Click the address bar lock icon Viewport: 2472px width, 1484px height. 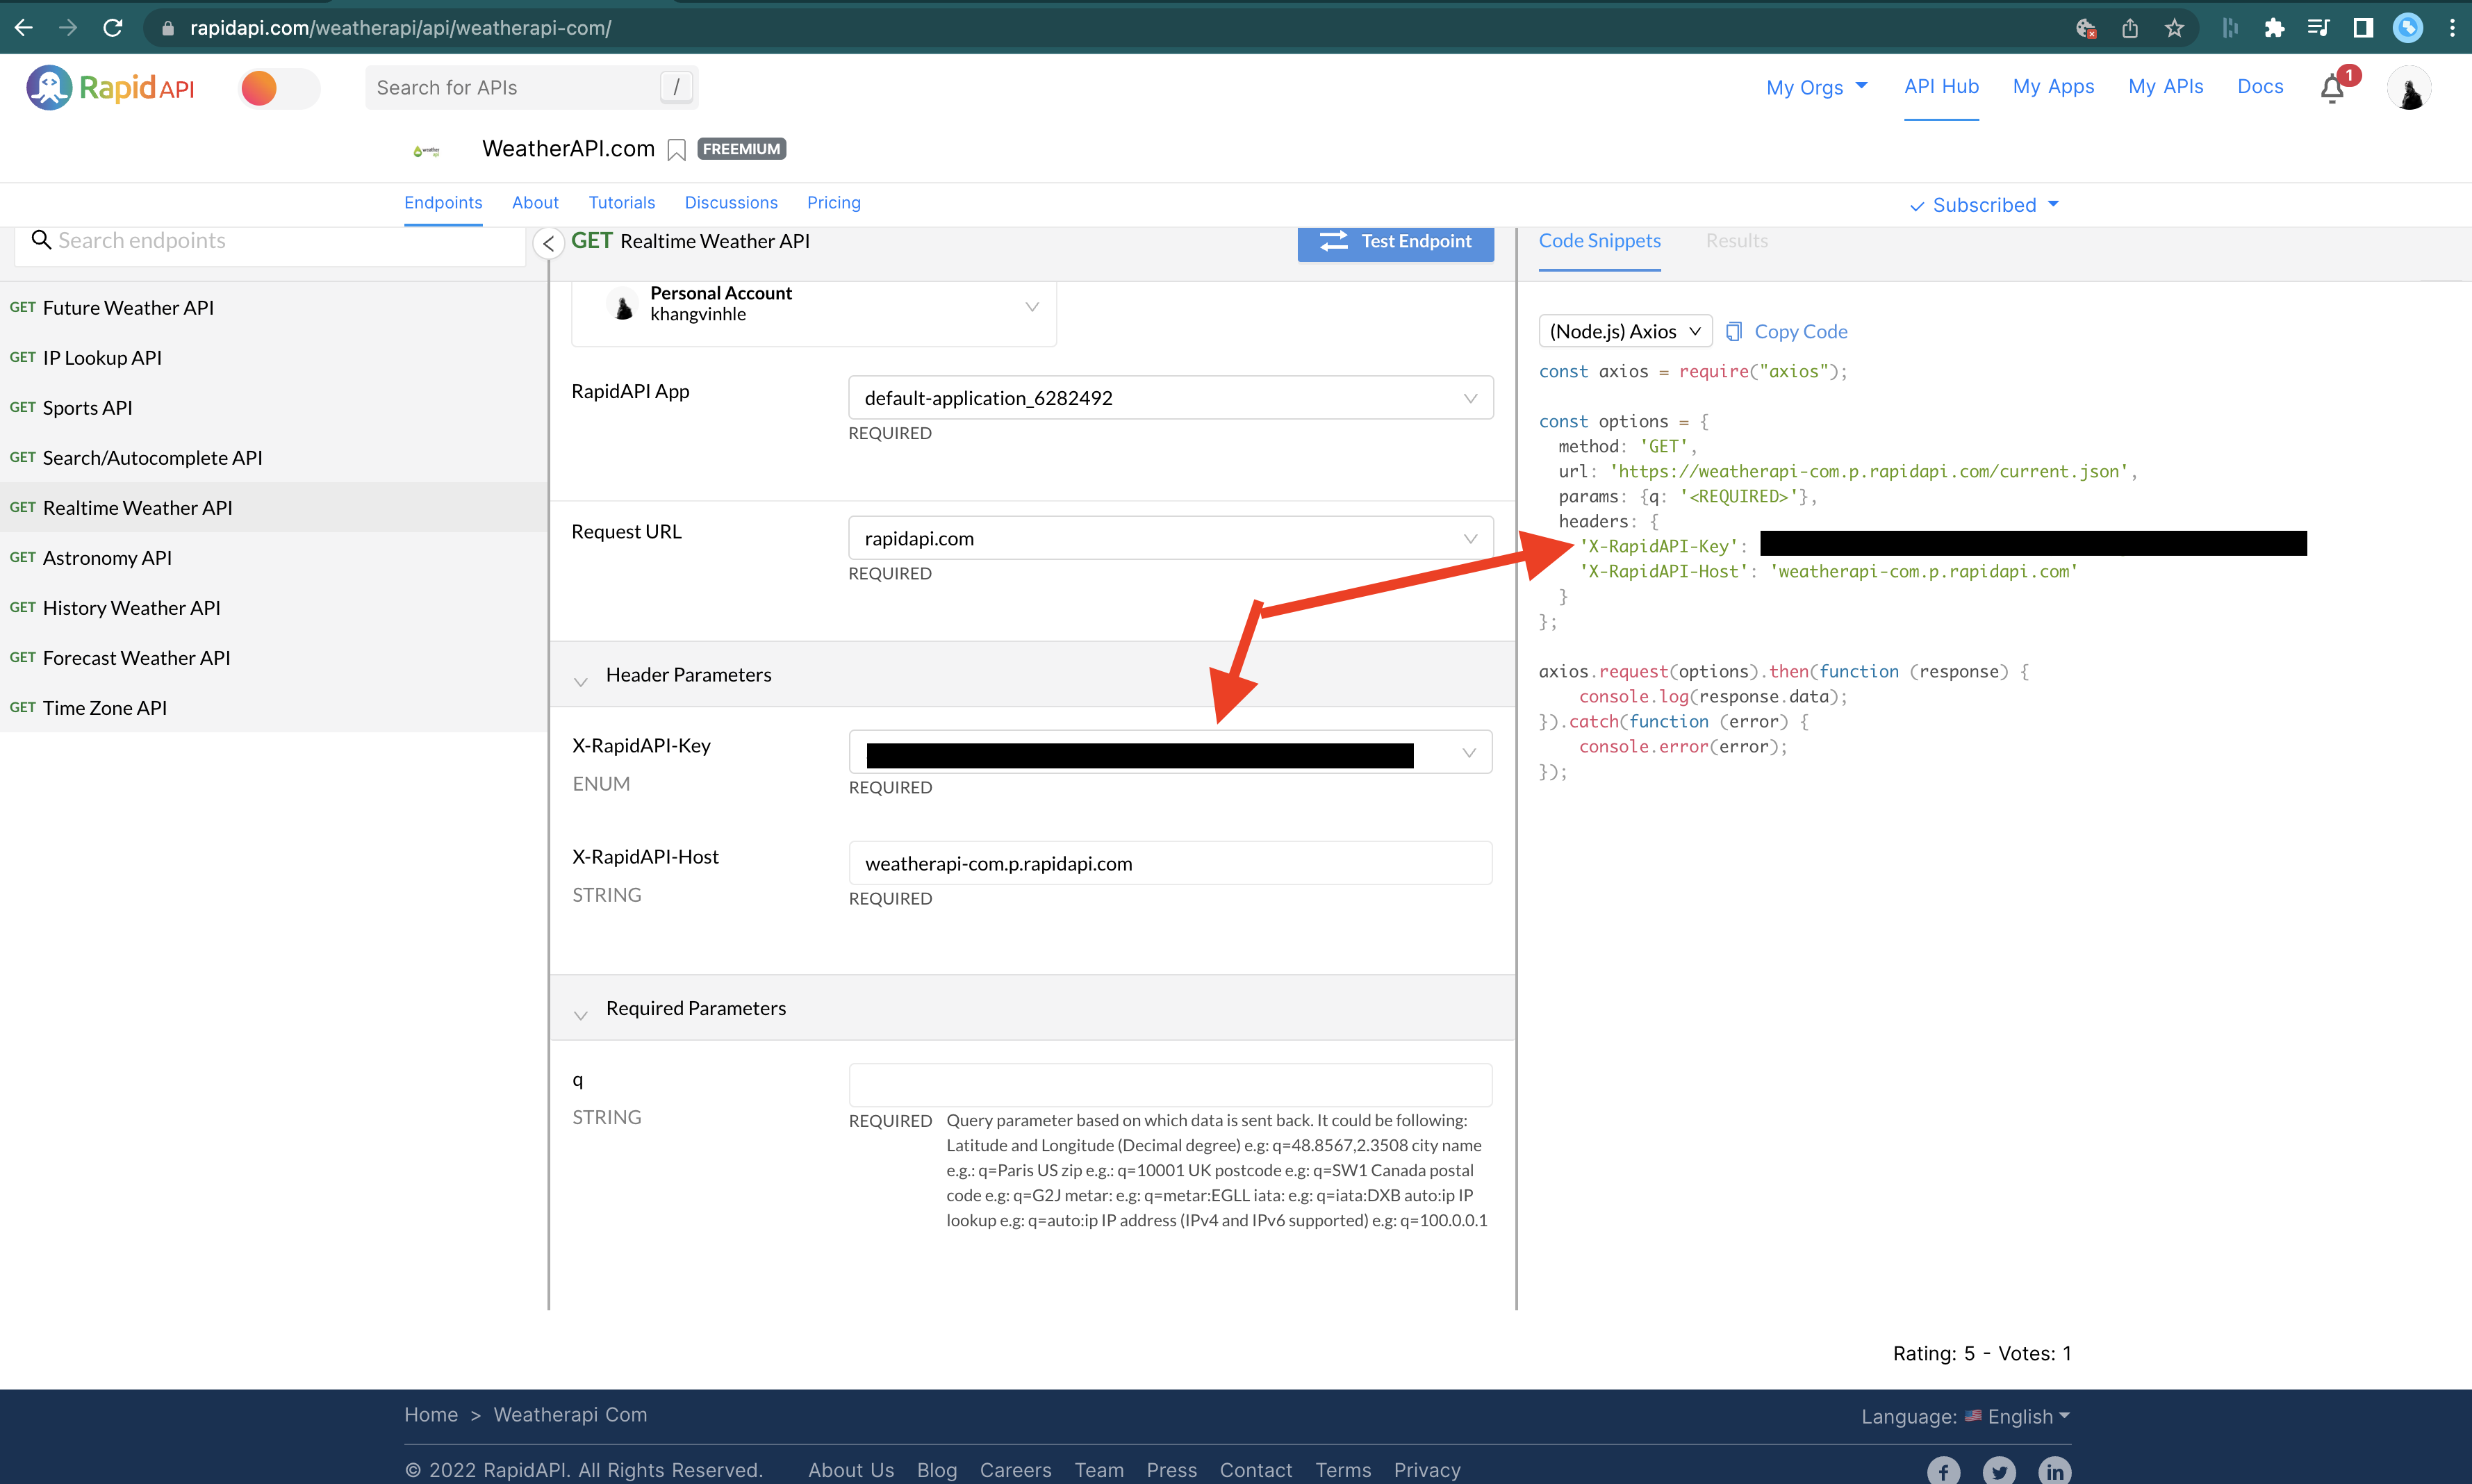tap(168, 28)
